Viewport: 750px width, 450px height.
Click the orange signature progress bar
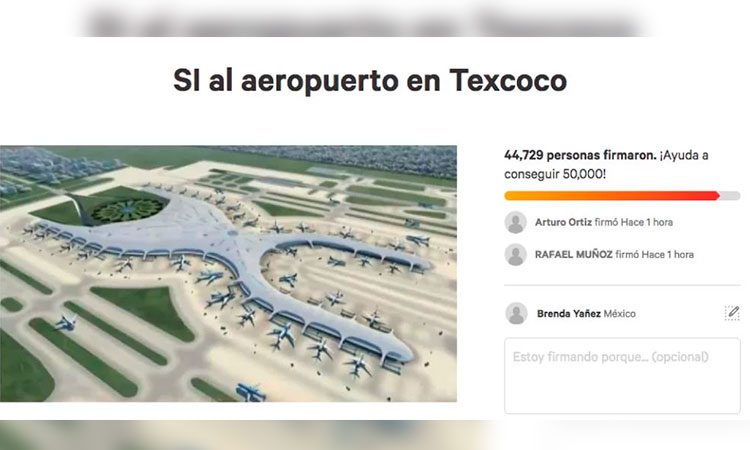click(x=612, y=195)
